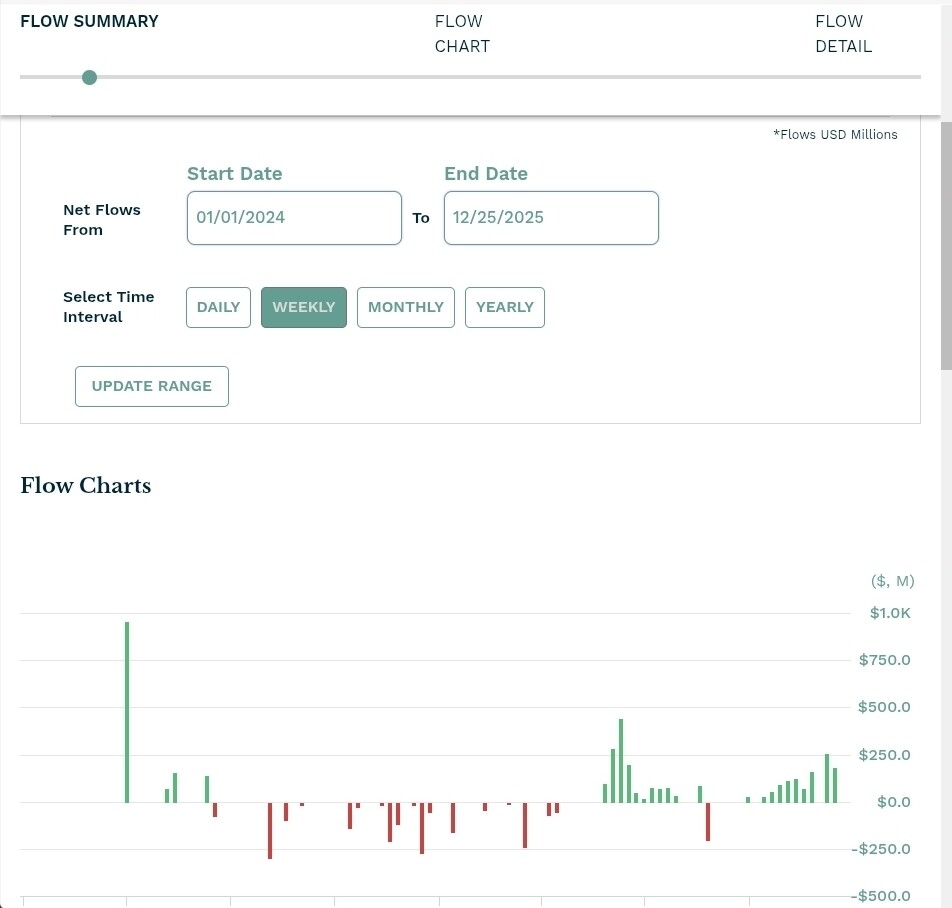Switch to the Flow Chart tab
Viewport: 952px width, 908px height.
[461, 34]
